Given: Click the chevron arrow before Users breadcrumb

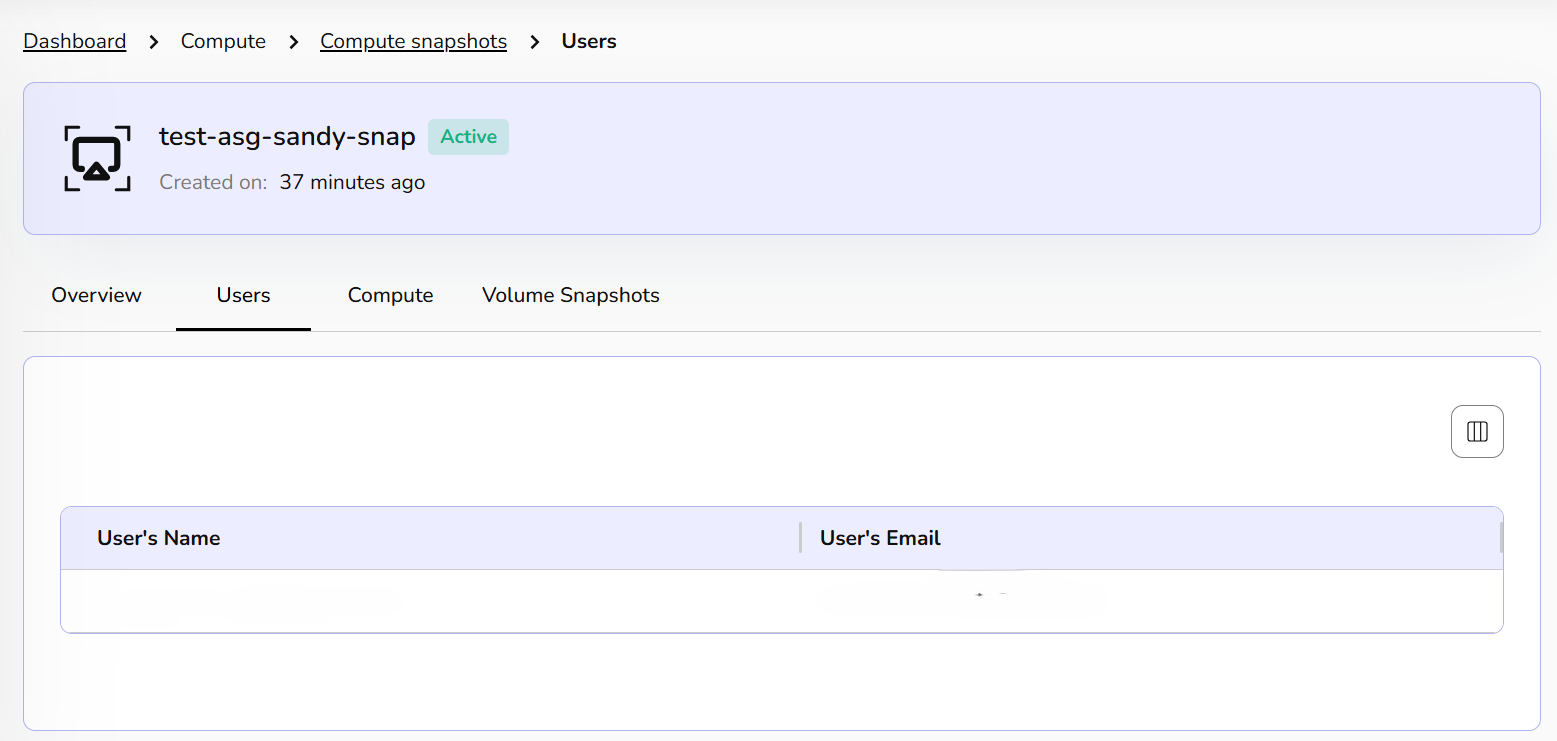Looking at the screenshot, I should 535,42.
